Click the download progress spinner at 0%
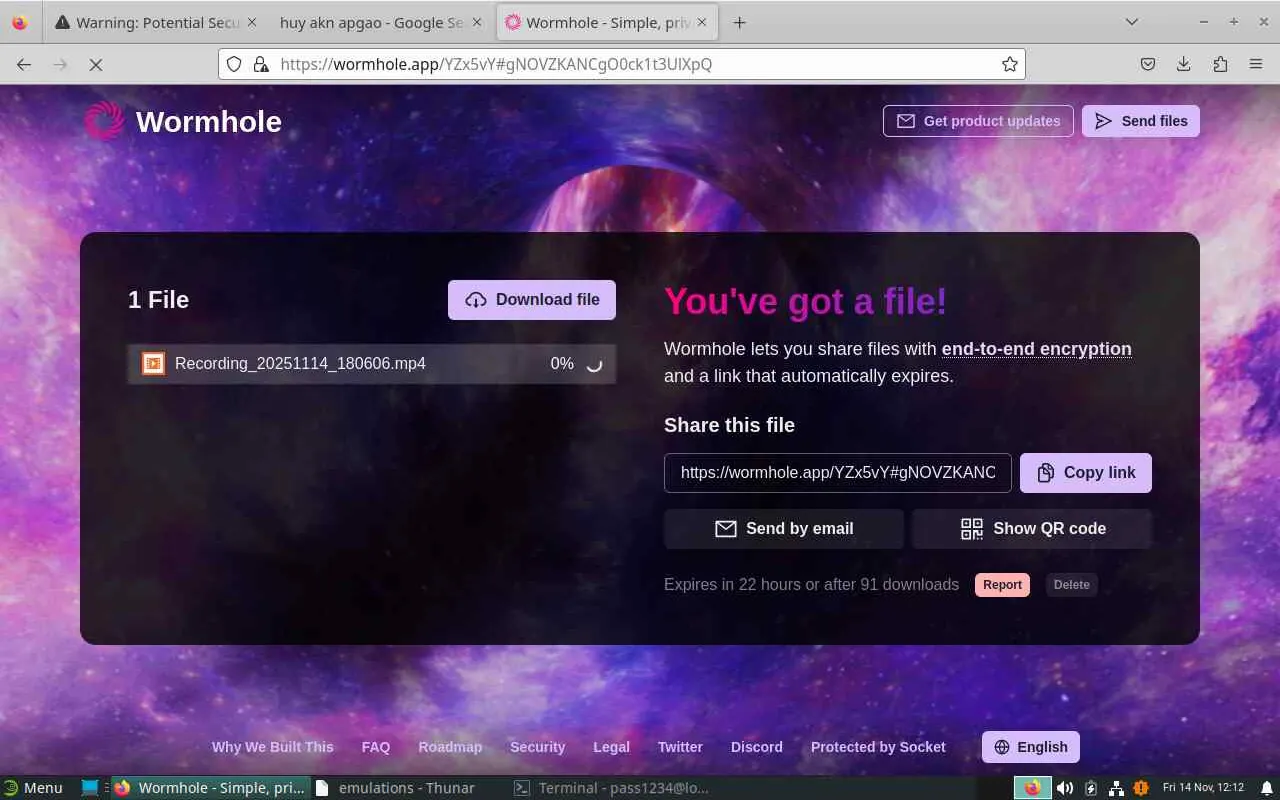The image size is (1280, 800). click(594, 364)
